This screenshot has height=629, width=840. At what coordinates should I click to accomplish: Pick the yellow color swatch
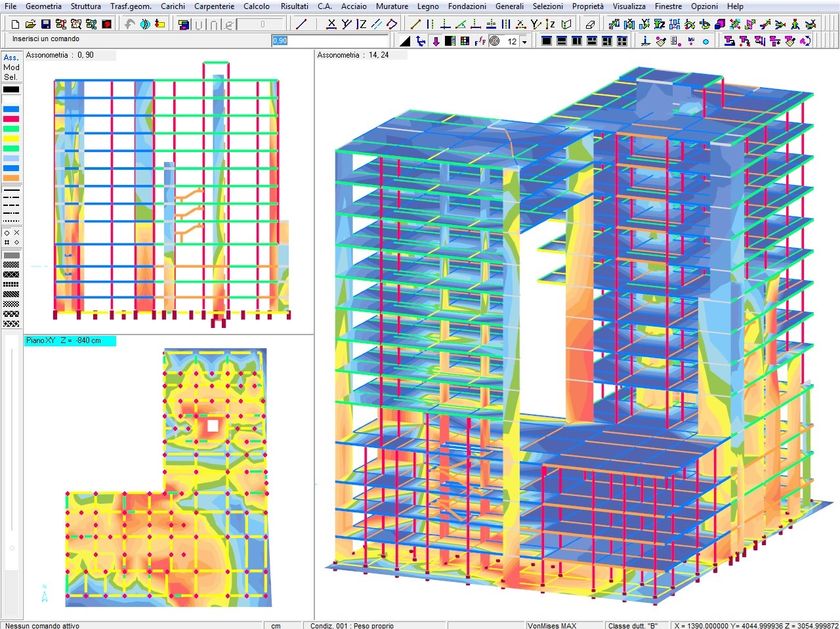pyautogui.click(x=11, y=139)
